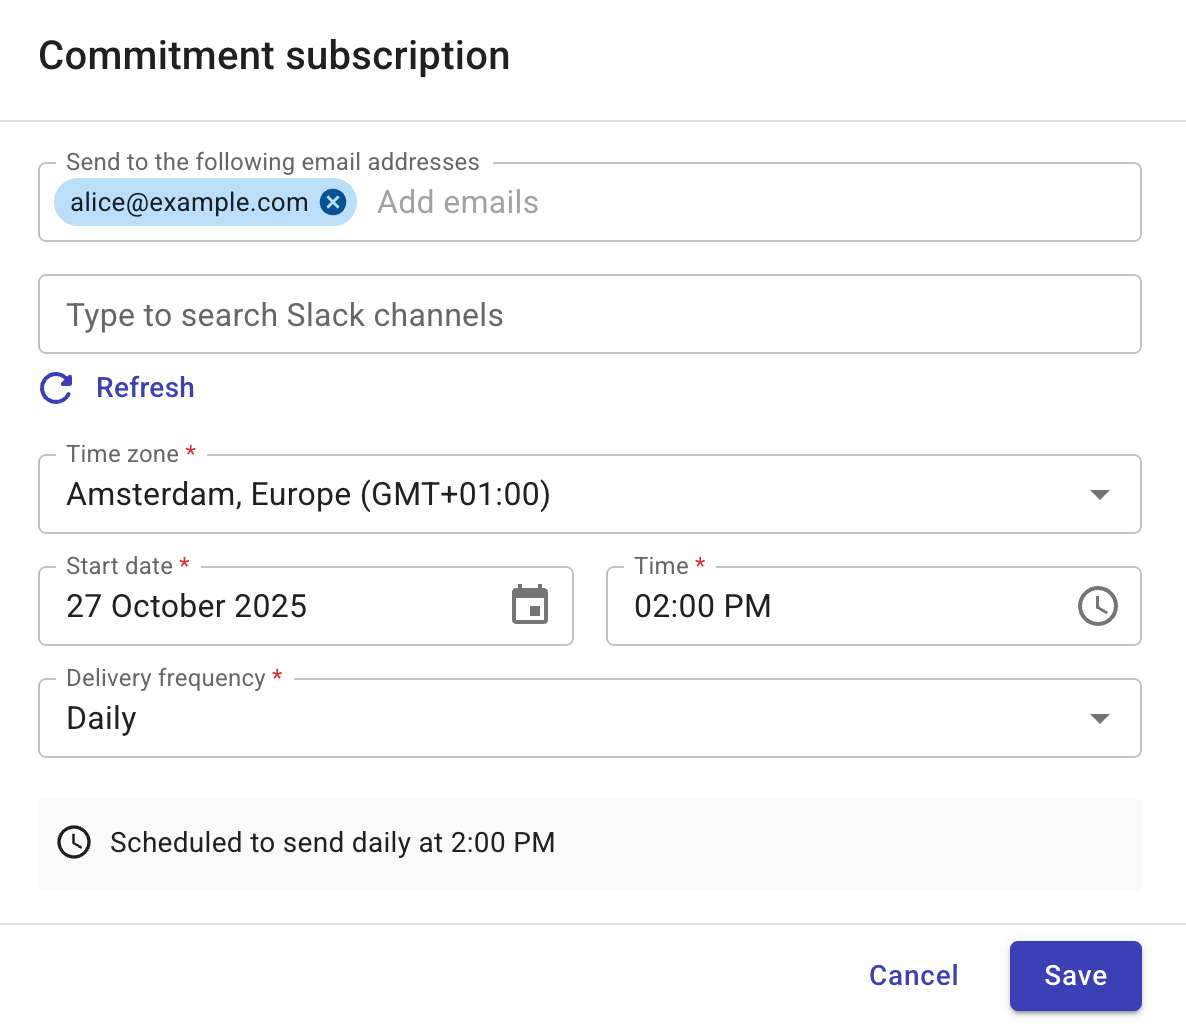
Task: Click the Slack channel search box
Action: (590, 314)
